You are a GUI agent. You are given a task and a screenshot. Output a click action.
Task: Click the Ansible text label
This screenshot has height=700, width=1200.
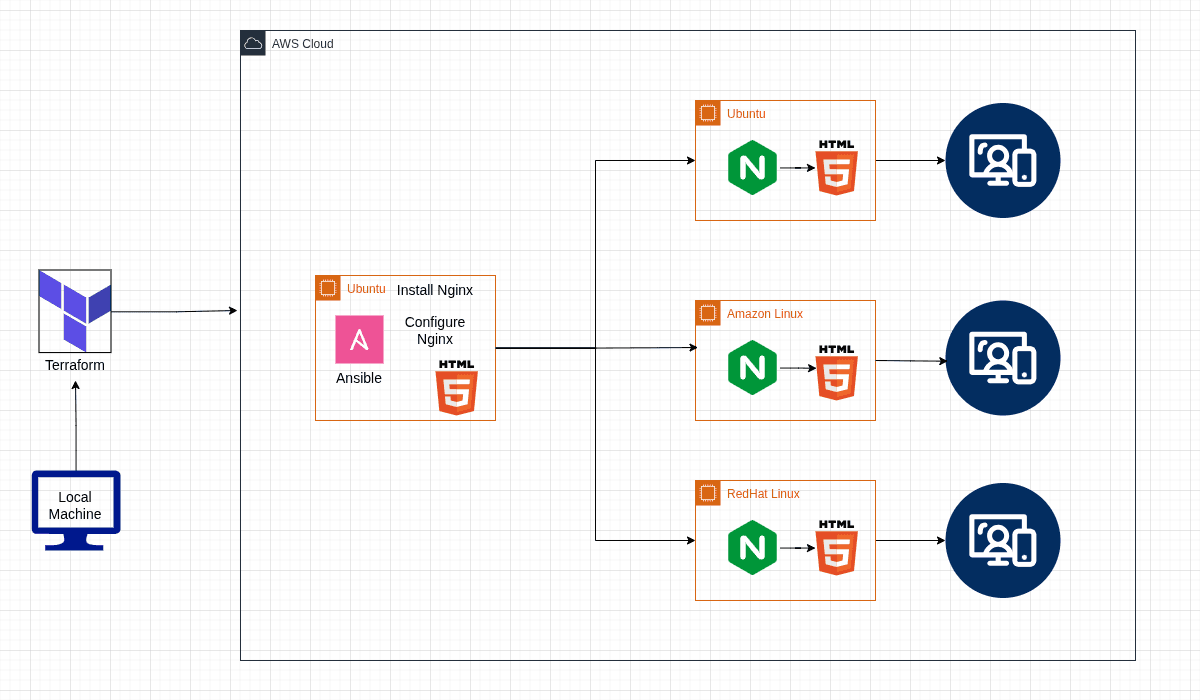359,378
